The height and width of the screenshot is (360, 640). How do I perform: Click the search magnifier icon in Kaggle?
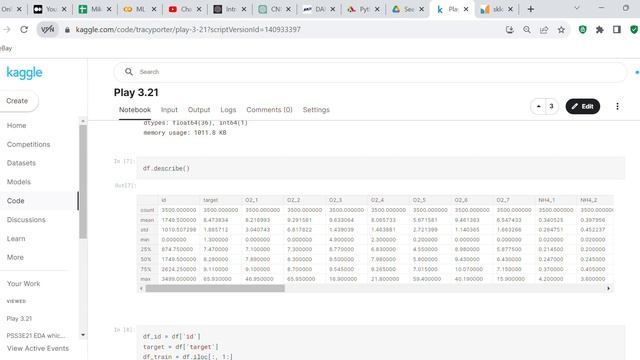click(x=129, y=72)
